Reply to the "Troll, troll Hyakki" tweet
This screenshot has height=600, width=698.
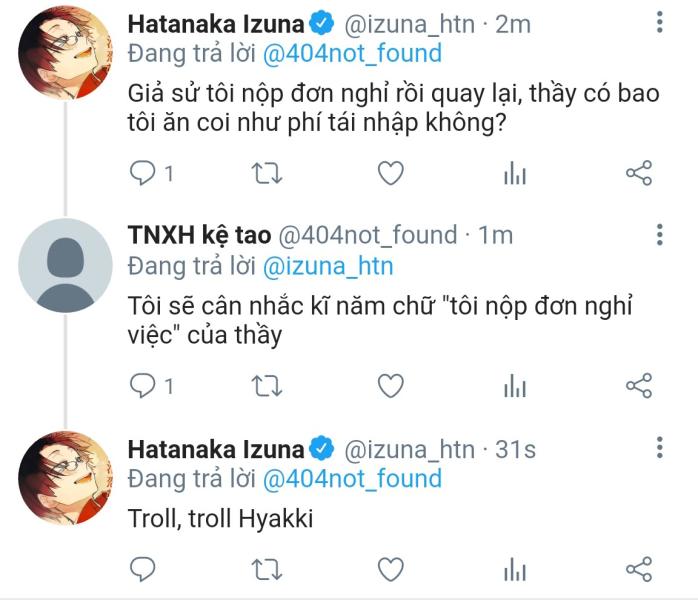(144, 569)
